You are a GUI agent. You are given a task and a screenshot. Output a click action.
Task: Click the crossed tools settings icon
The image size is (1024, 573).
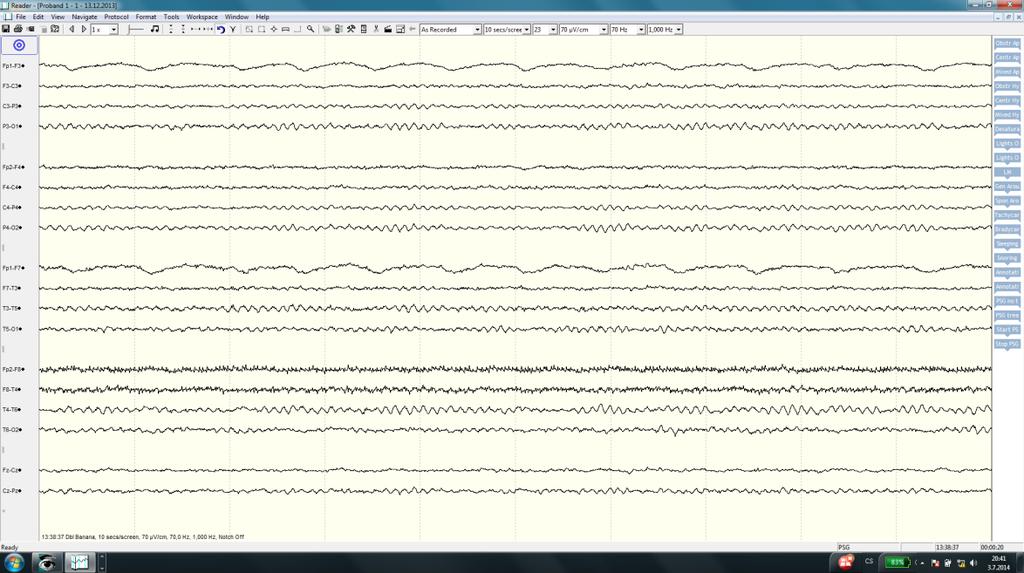coord(351,29)
